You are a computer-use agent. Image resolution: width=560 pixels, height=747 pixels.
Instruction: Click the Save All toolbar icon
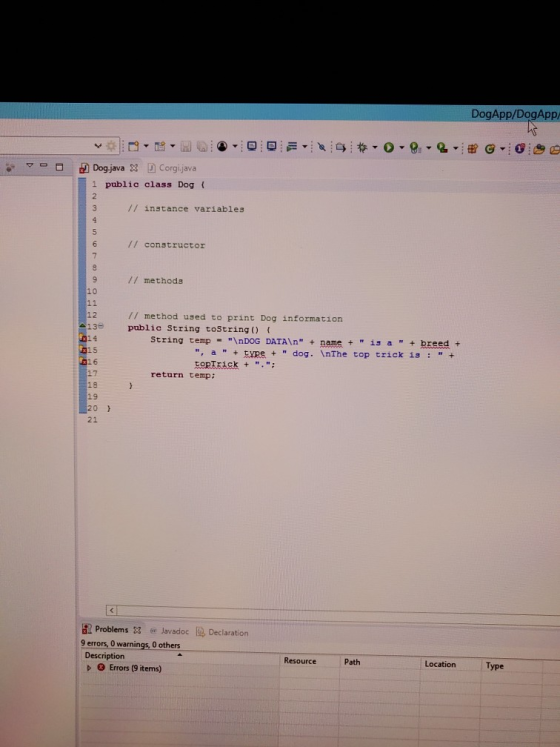(x=202, y=147)
